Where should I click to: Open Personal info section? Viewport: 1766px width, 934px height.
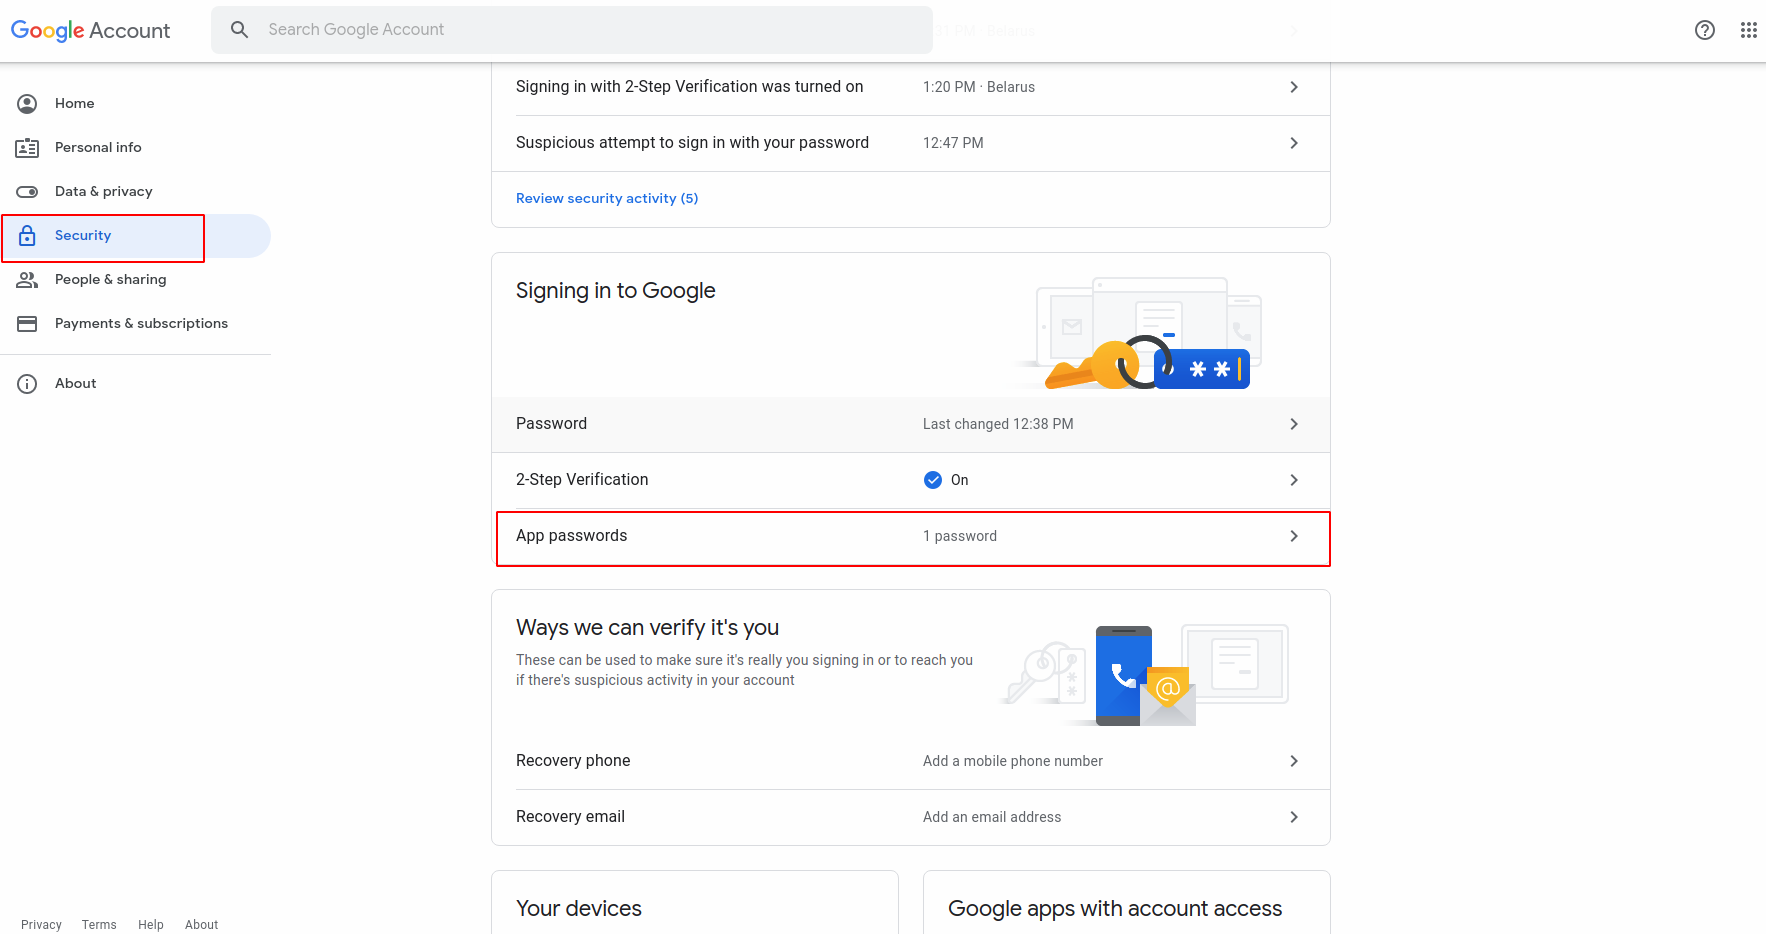(x=135, y=148)
